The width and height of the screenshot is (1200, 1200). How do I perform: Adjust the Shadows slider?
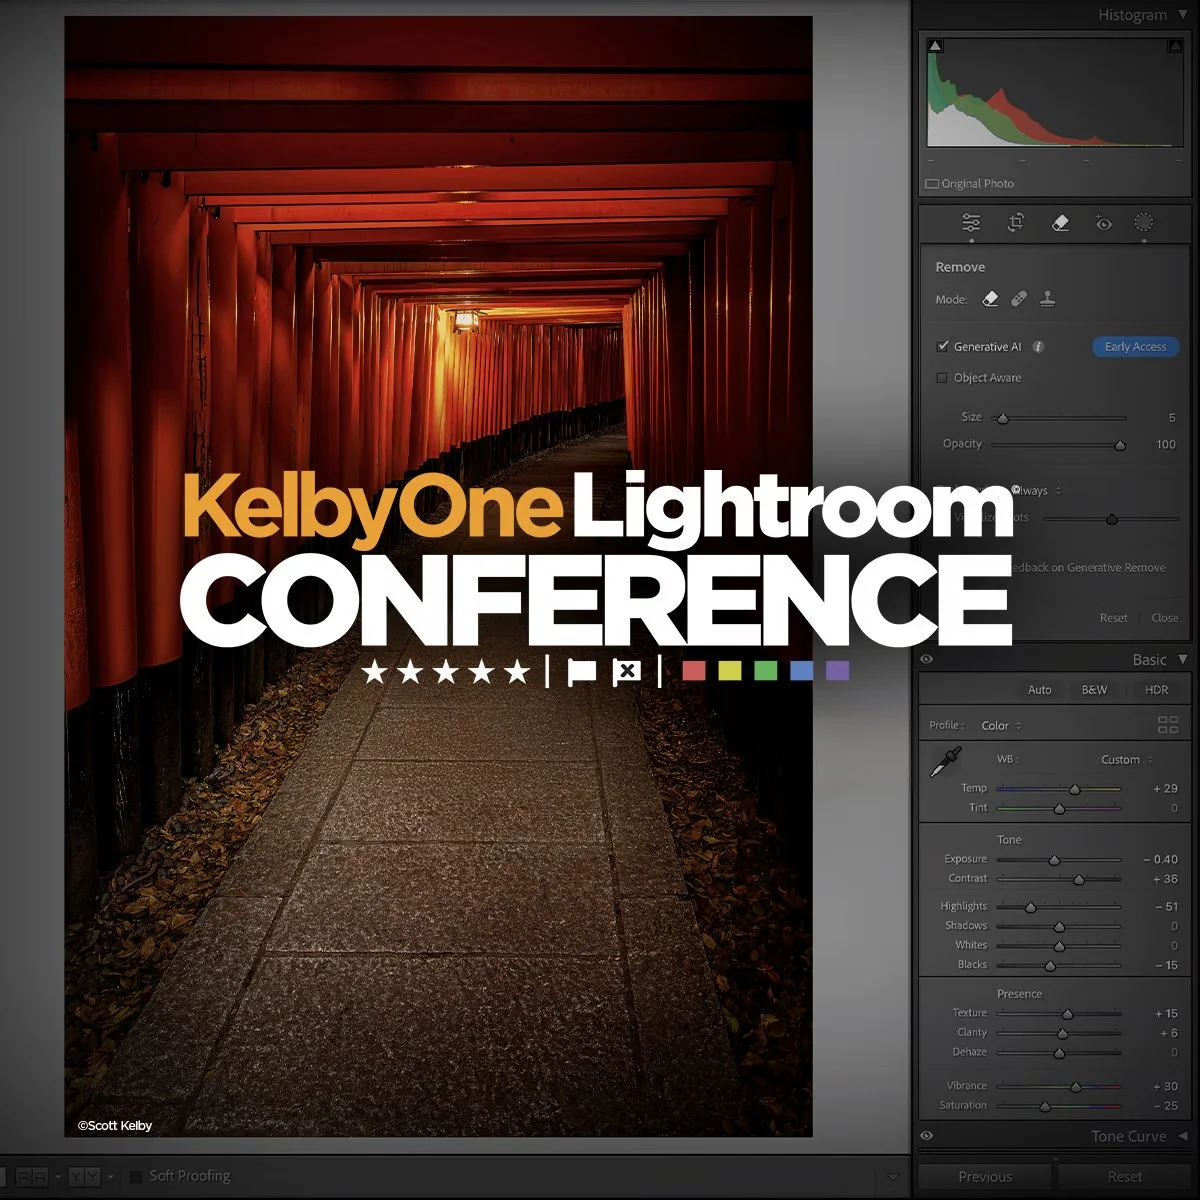coord(1059,927)
